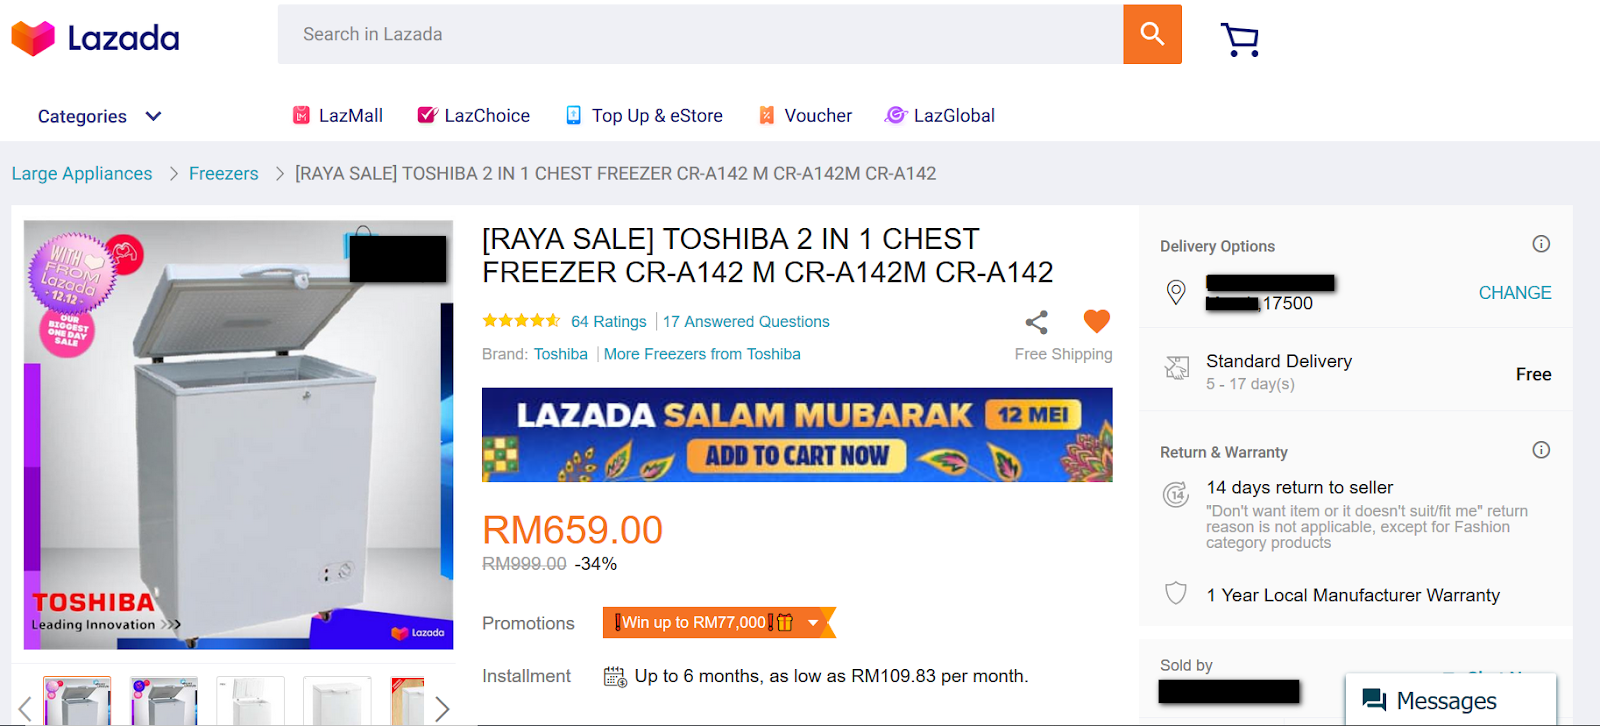Open the 64 Ratings link

pos(609,322)
